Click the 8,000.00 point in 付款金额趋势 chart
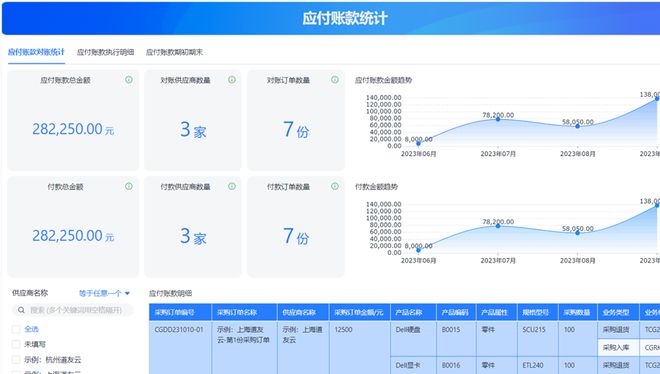The image size is (660, 374). point(418,250)
